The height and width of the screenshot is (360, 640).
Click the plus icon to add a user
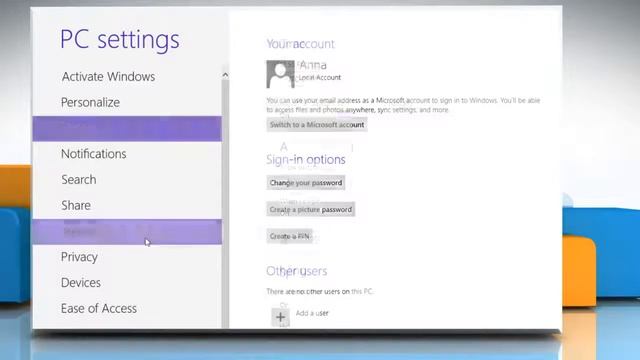click(x=280, y=317)
